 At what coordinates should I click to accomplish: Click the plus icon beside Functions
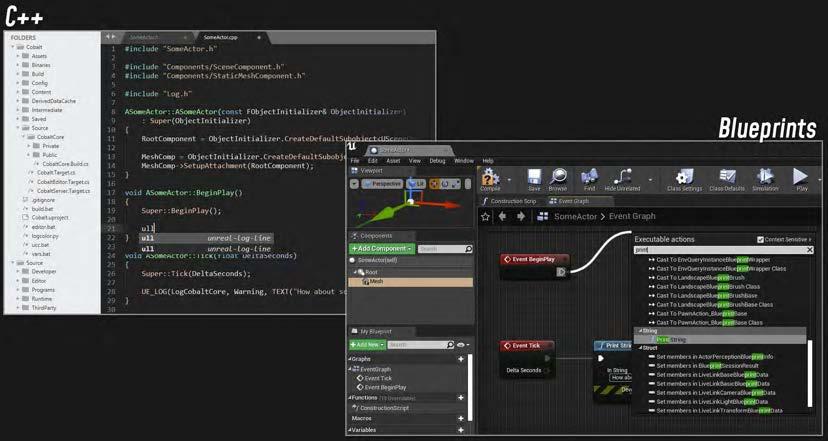pyautogui.click(x=461, y=398)
